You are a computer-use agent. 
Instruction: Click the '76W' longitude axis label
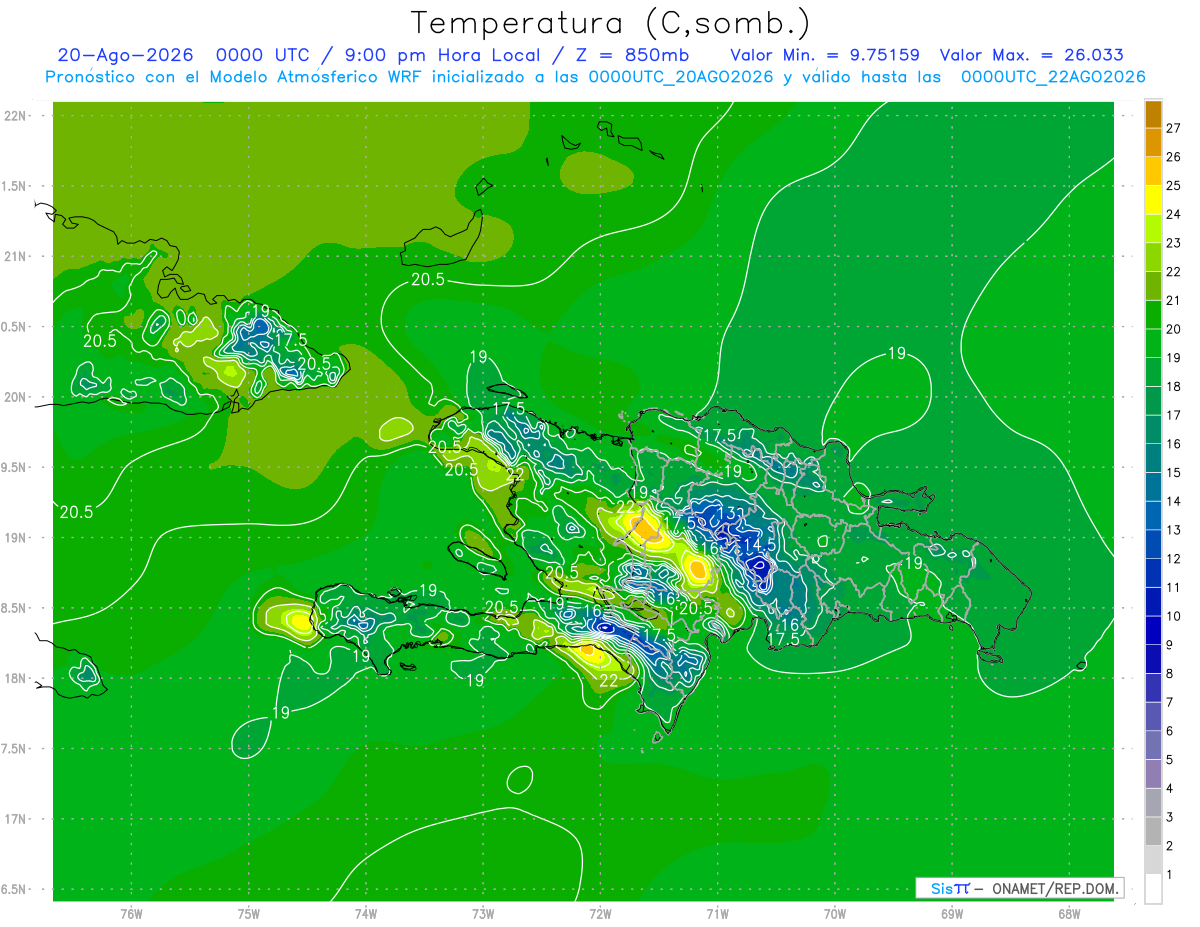tap(131, 913)
